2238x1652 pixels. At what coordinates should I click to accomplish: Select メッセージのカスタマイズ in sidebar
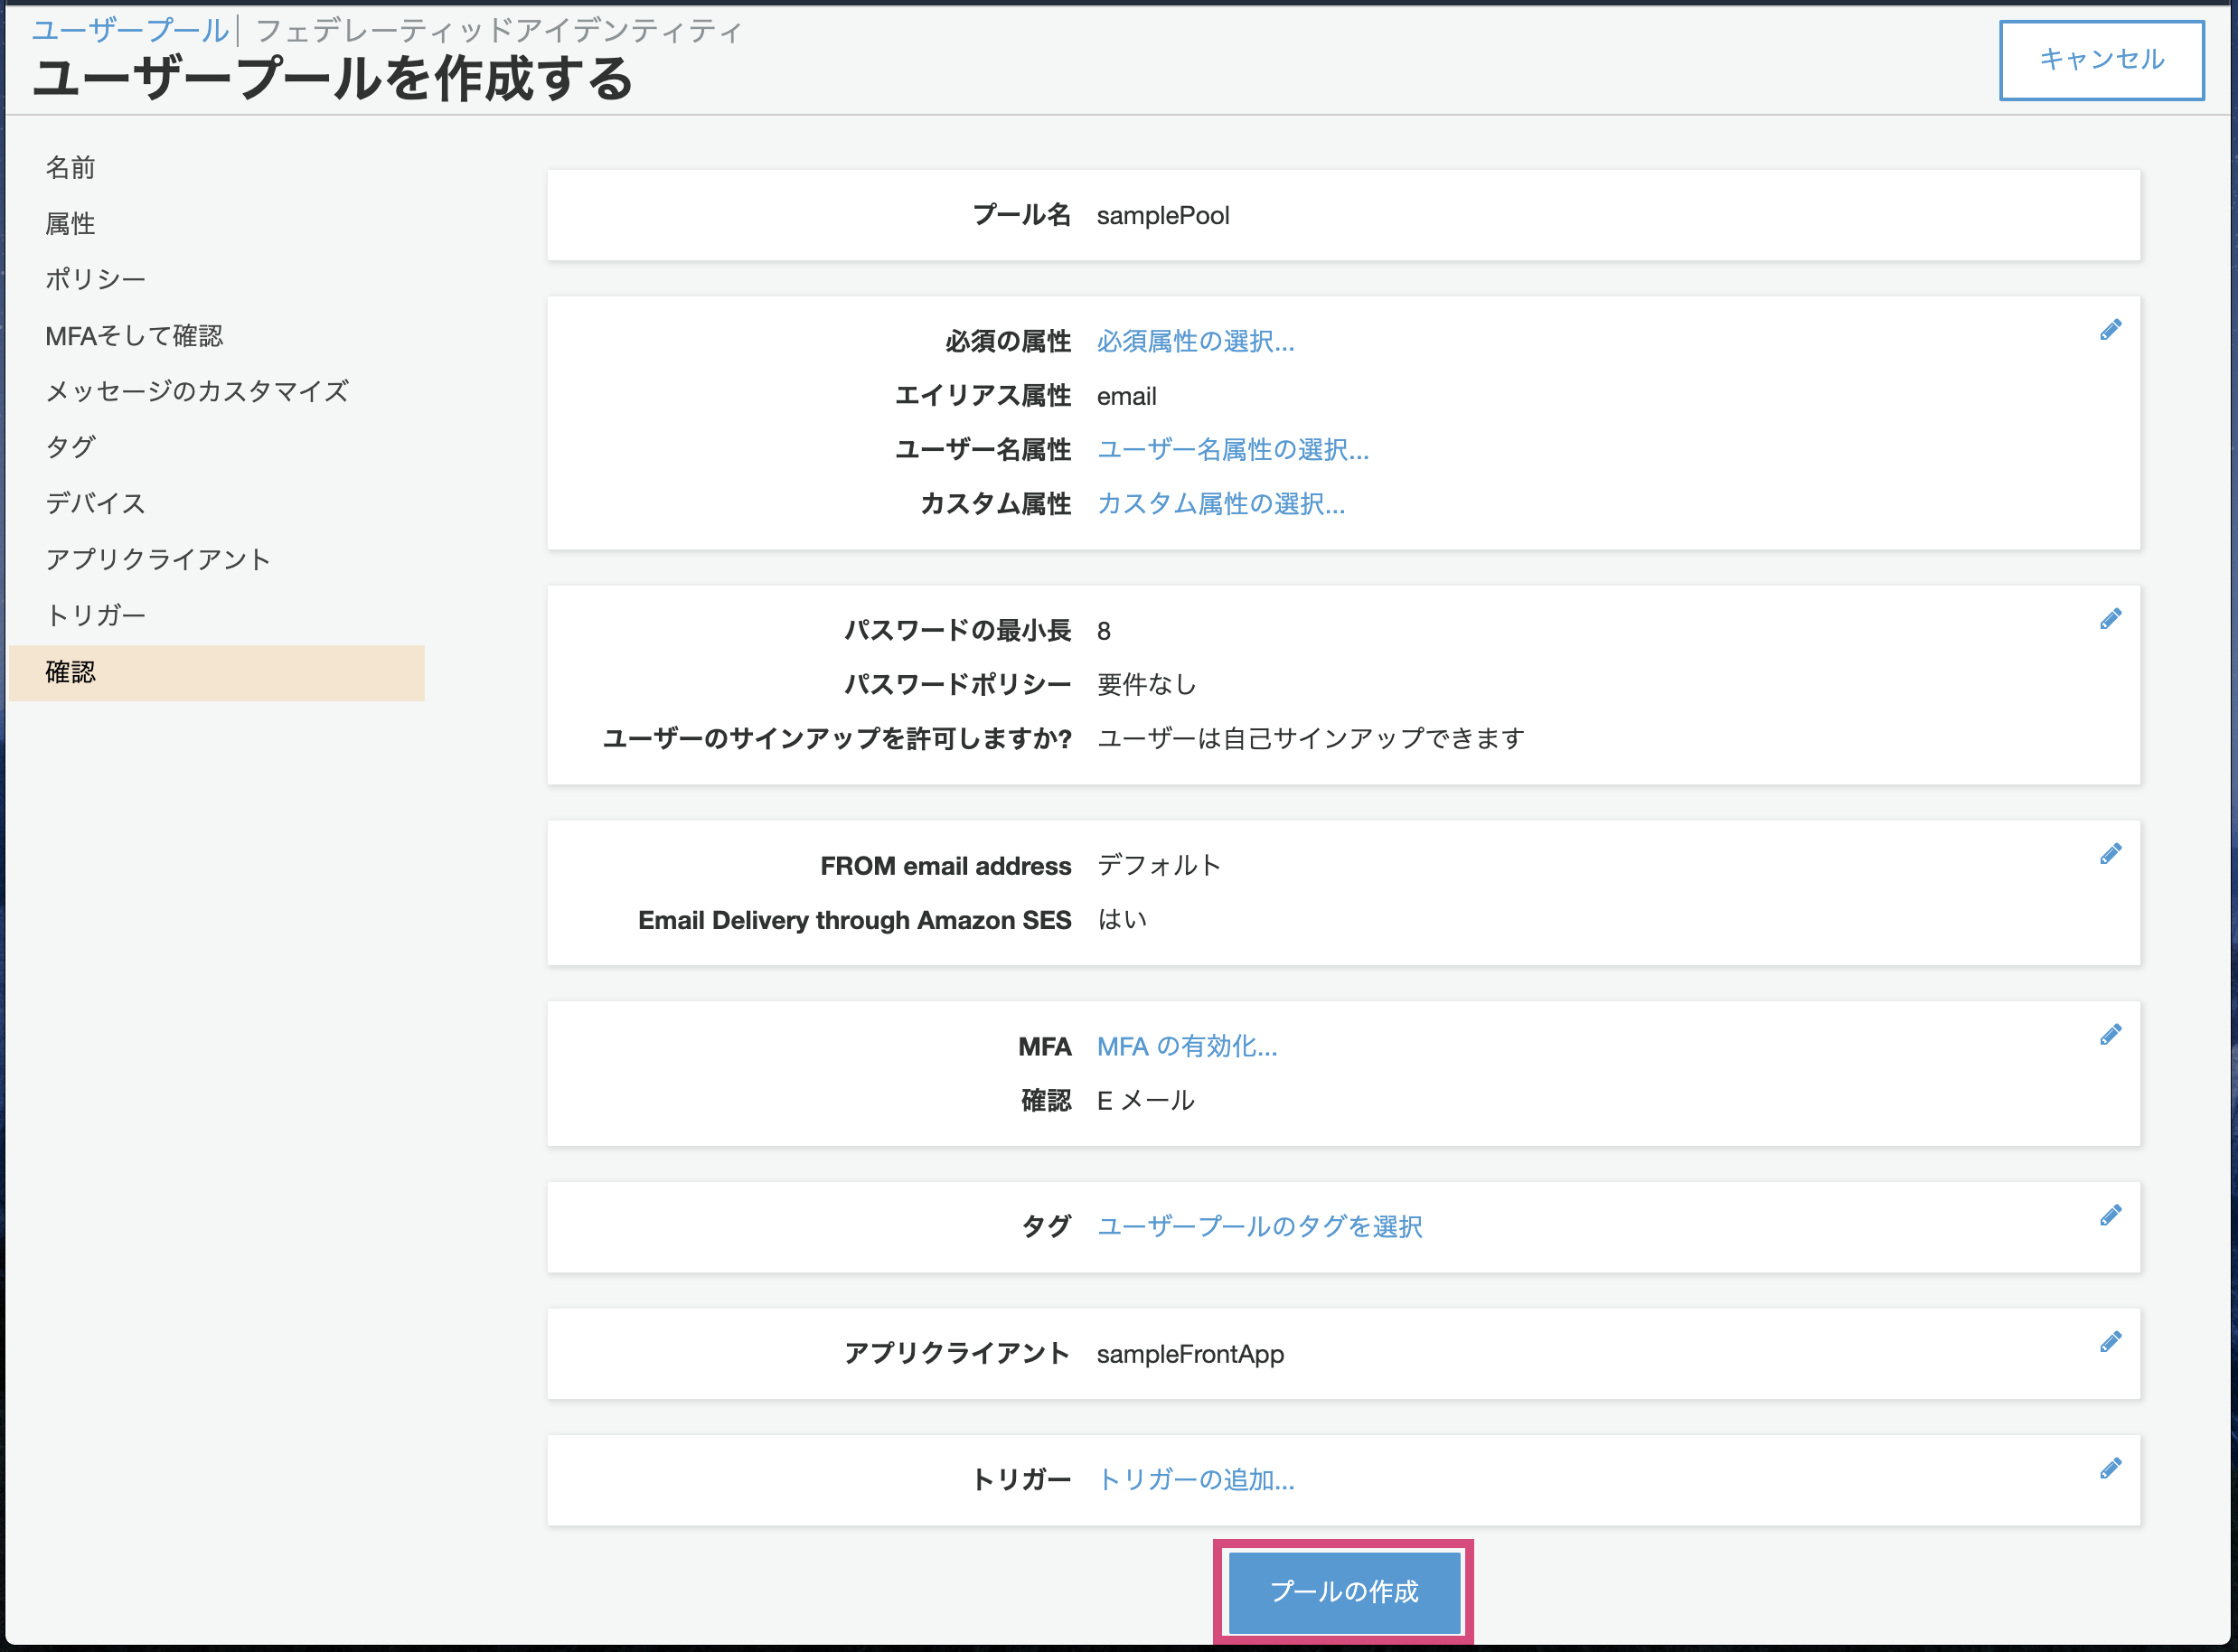coord(197,391)
